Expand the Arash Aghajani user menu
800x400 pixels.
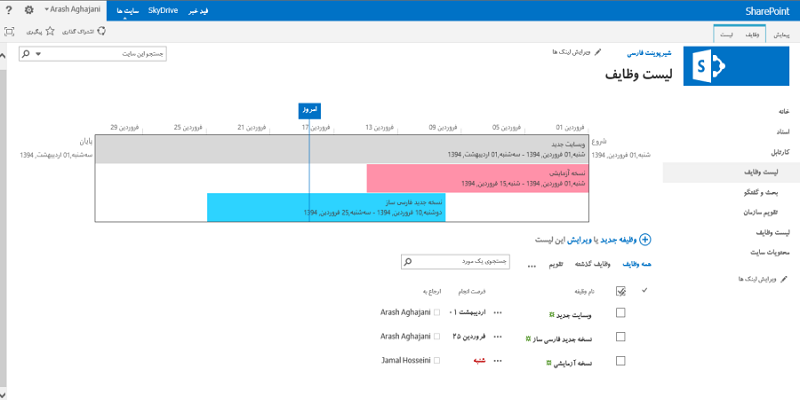(x=72, y=10)
